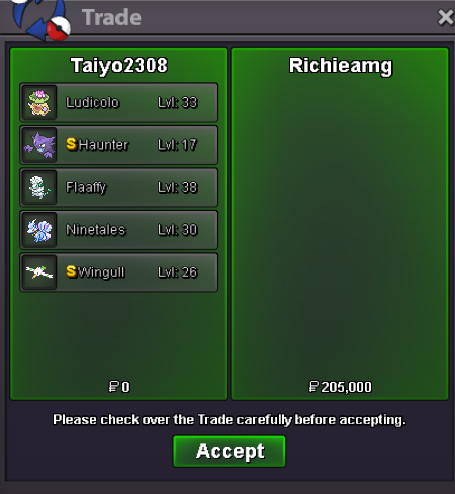Select the Ninetales Lvl 30 entry

(119, 230)
